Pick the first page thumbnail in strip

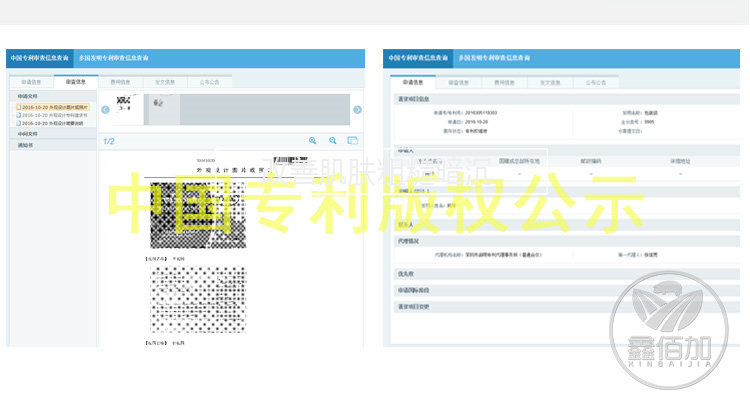click(126, 109)
